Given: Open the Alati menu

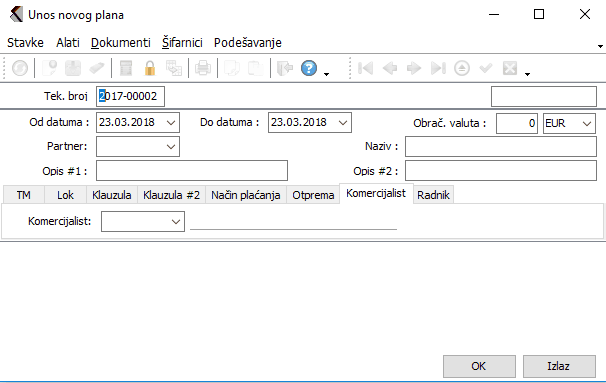Looking at the screenshot, I should 68,43.
